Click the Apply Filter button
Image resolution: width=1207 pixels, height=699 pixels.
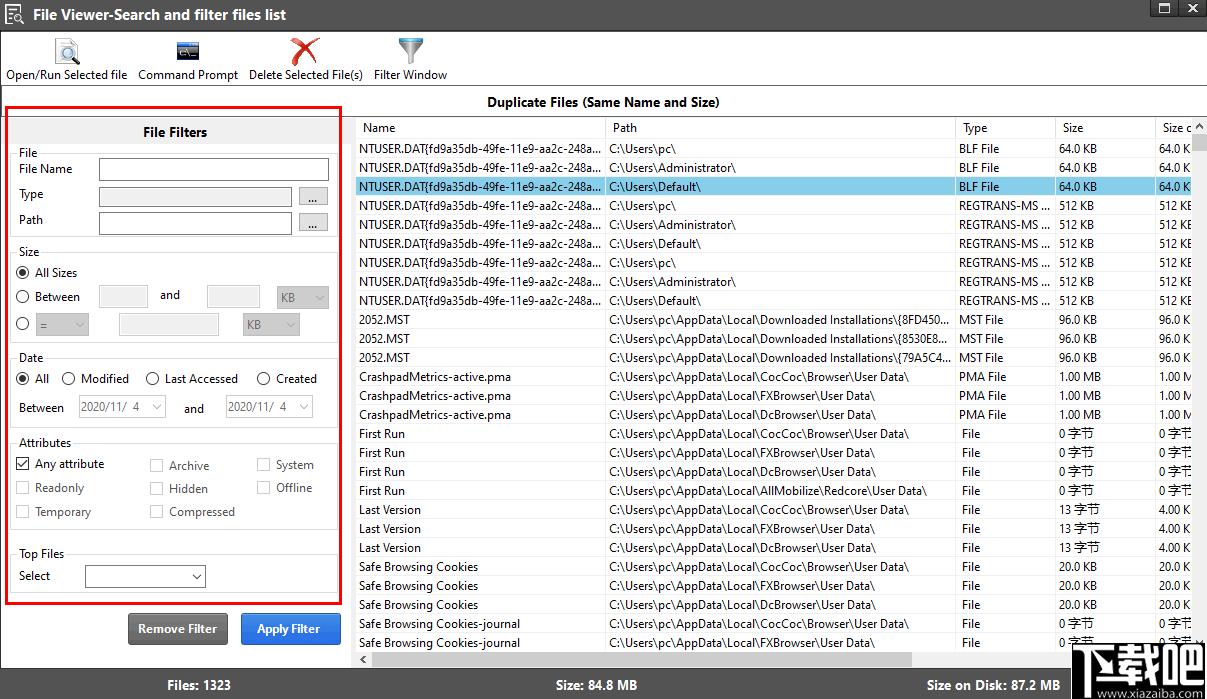click(x=290, y=629)
